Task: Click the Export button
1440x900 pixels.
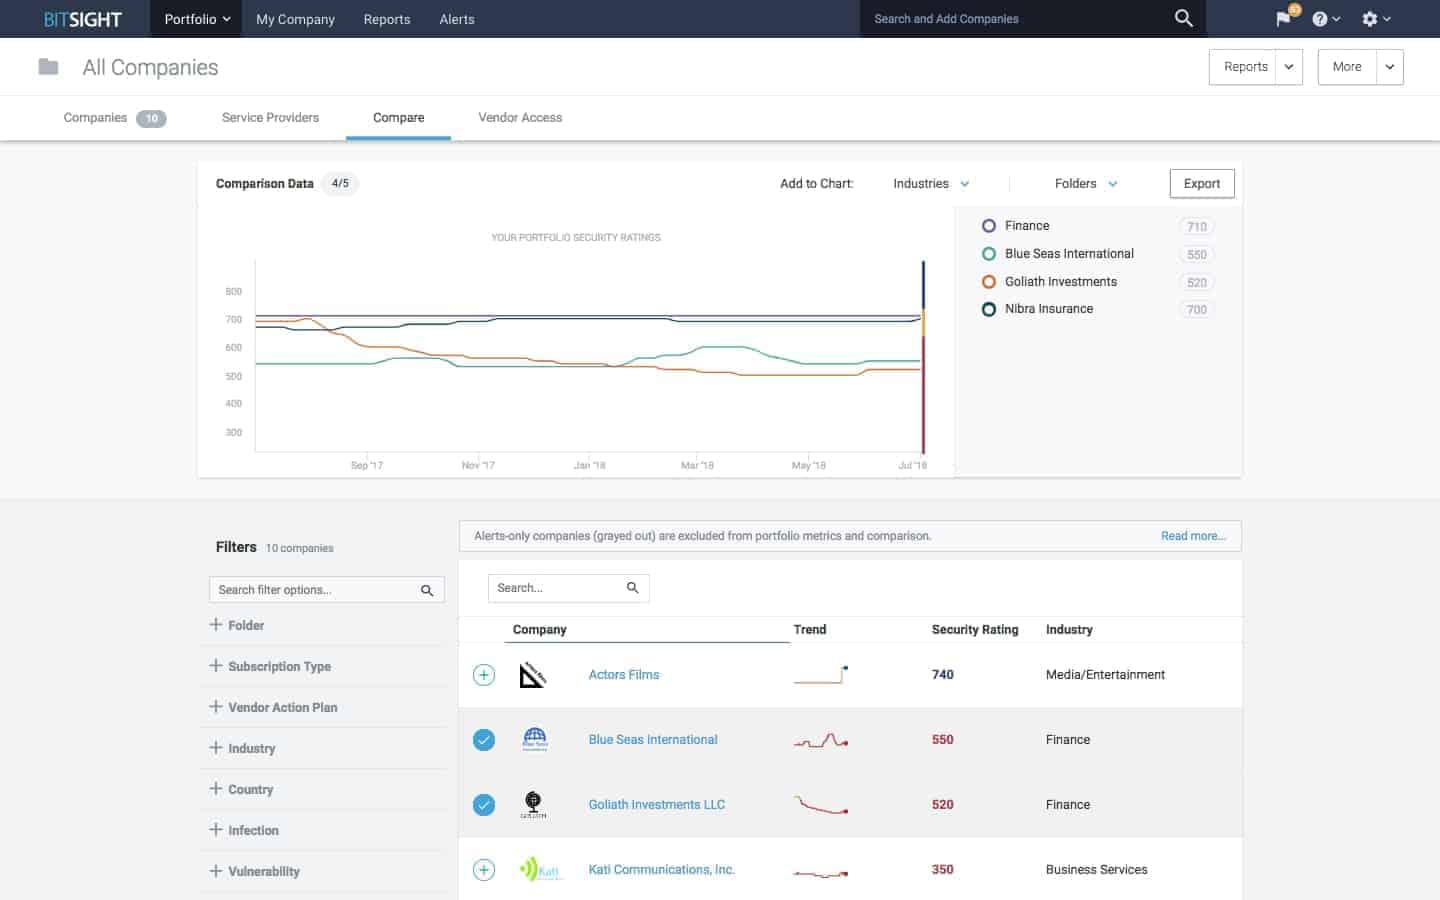Action: pos(1202,184)
